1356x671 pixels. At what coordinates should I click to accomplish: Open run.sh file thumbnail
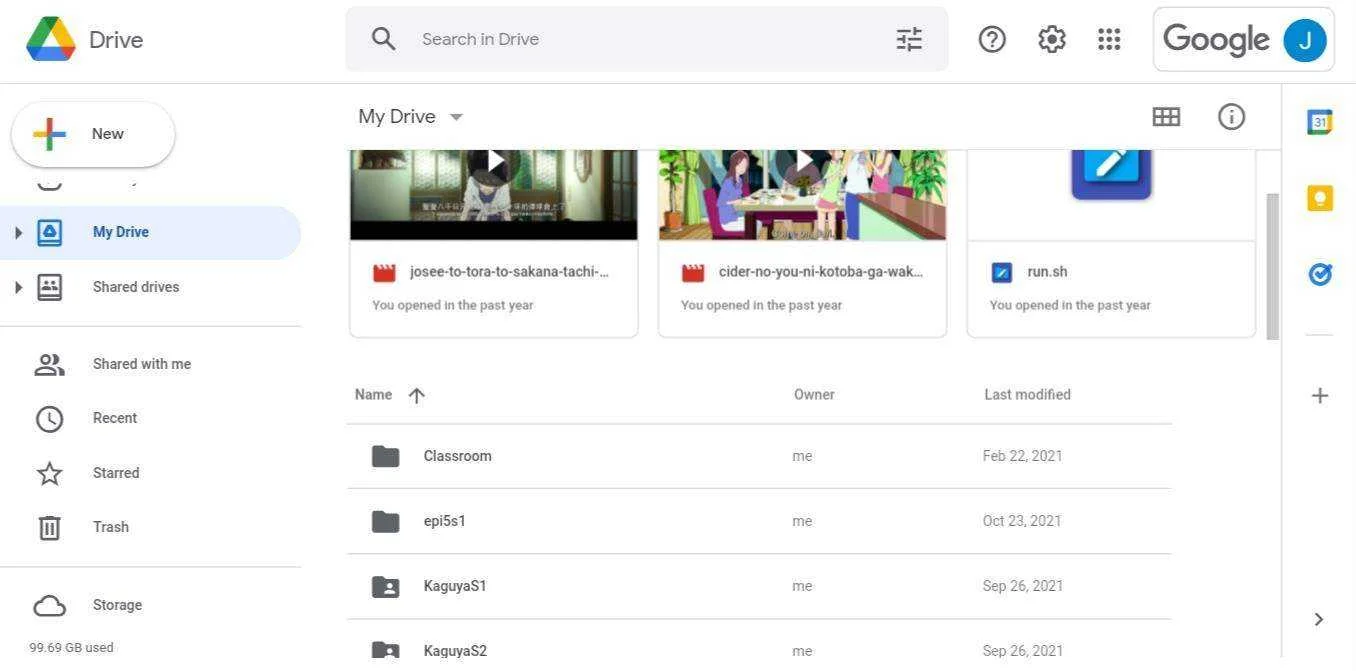[1111, 195]
